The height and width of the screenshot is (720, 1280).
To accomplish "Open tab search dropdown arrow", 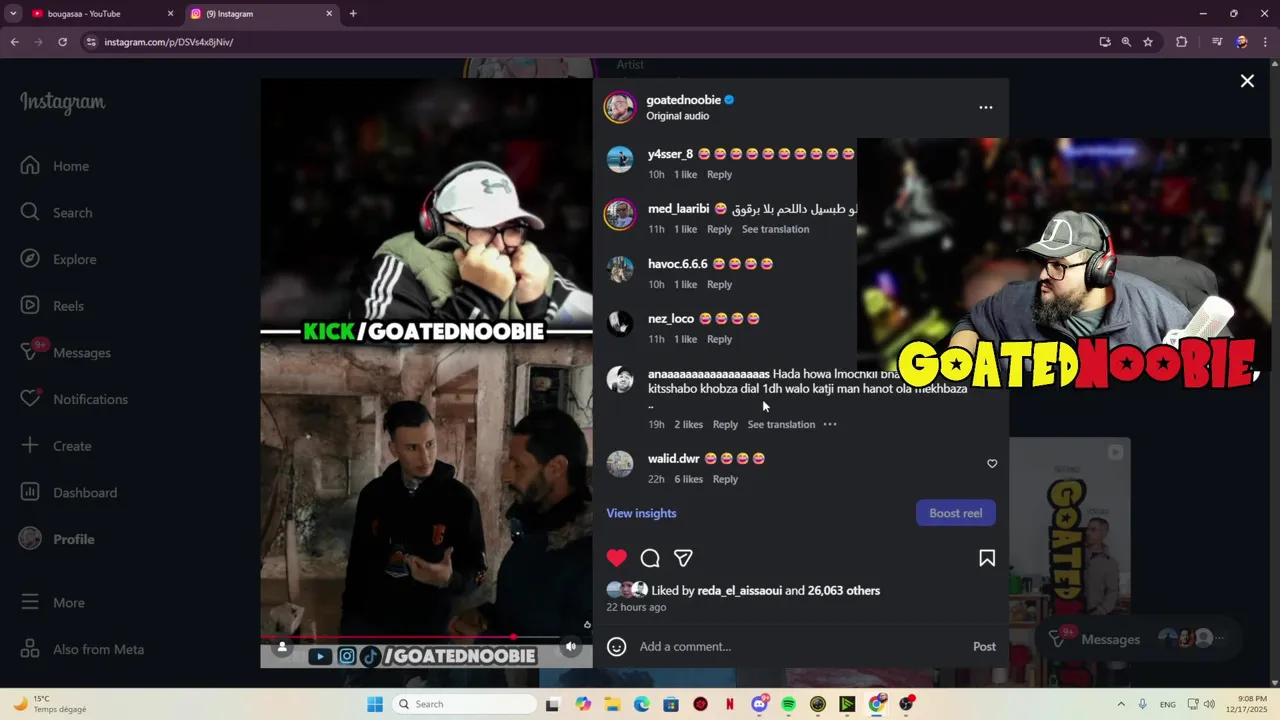I will coord(13,14).
